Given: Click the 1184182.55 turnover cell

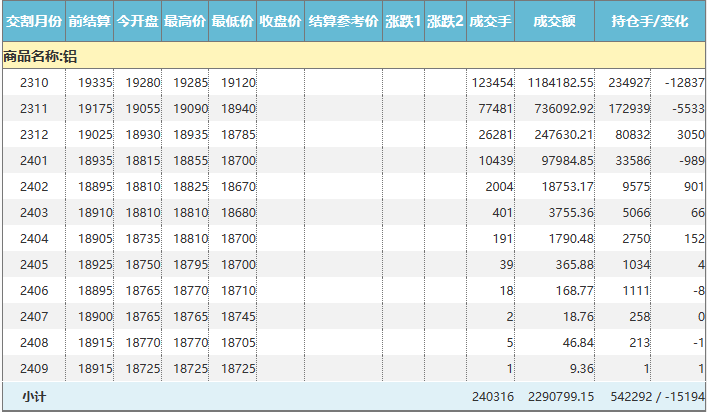Looking at the screenshot, I should coord(560,82).
